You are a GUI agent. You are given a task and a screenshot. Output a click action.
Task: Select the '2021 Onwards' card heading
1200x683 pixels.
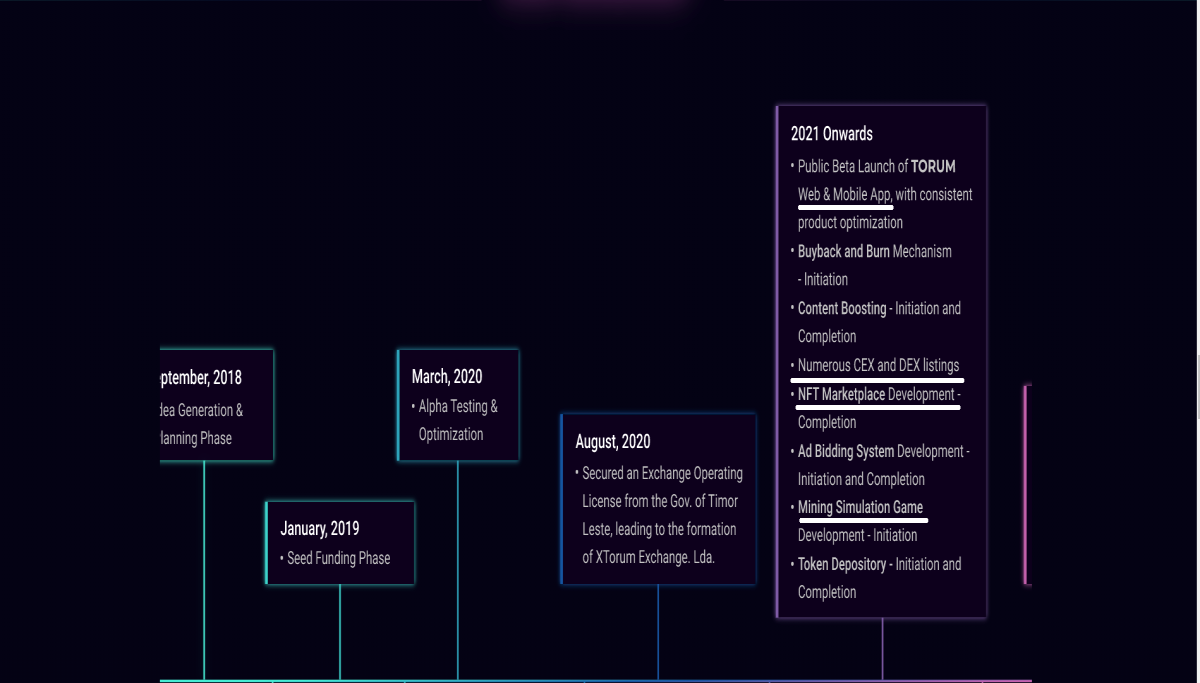[832, 134]
